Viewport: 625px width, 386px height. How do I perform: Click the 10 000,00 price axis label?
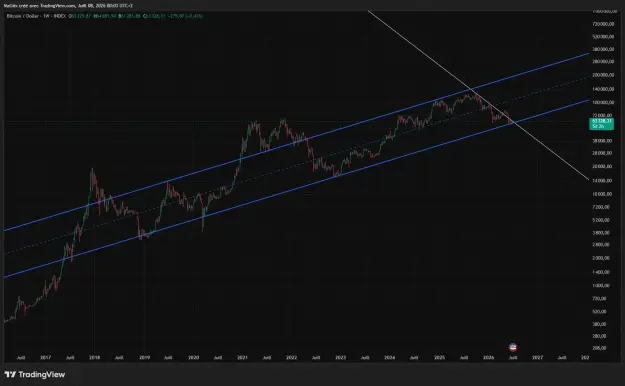602,194
